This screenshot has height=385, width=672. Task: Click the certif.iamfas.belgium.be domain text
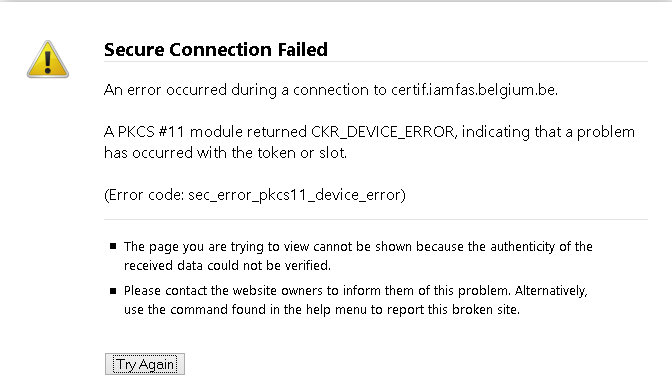coord(473,90)
